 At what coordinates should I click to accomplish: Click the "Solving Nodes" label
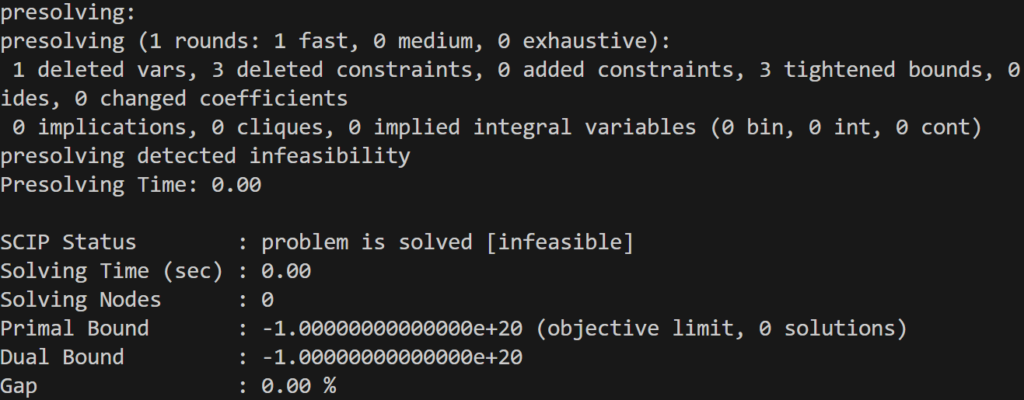tap(80, 300)
